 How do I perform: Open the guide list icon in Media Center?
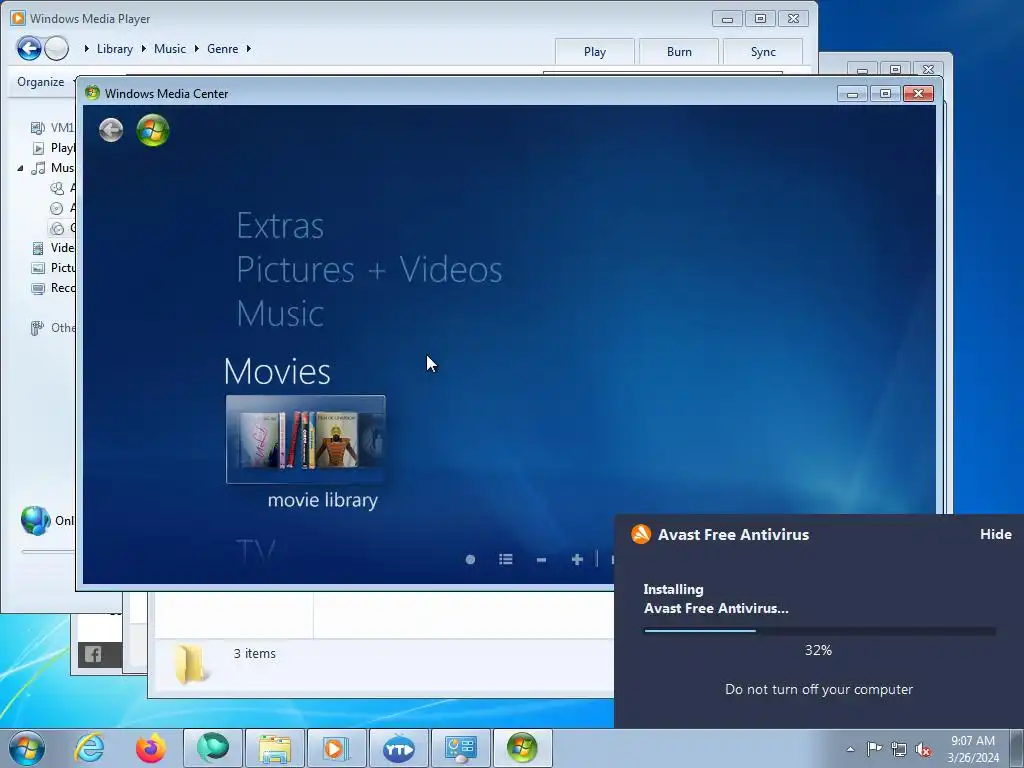(x=505, y=560)
